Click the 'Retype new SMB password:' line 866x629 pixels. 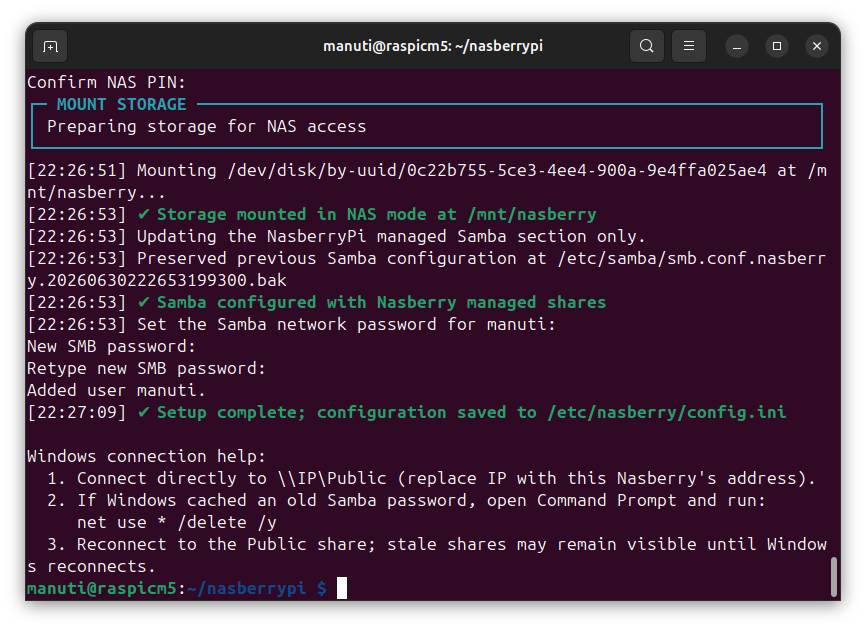[x=146, y=368]
